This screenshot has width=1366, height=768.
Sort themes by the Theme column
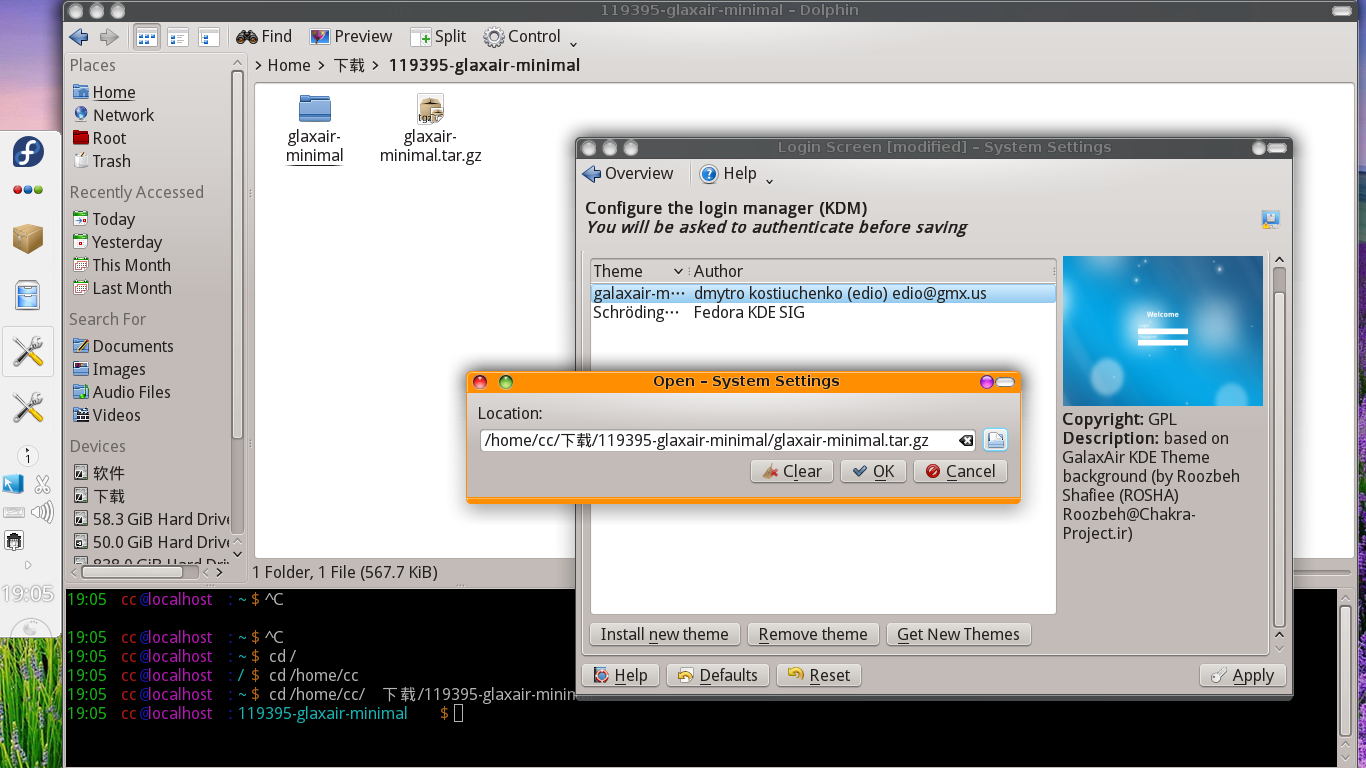coord(638,271)
